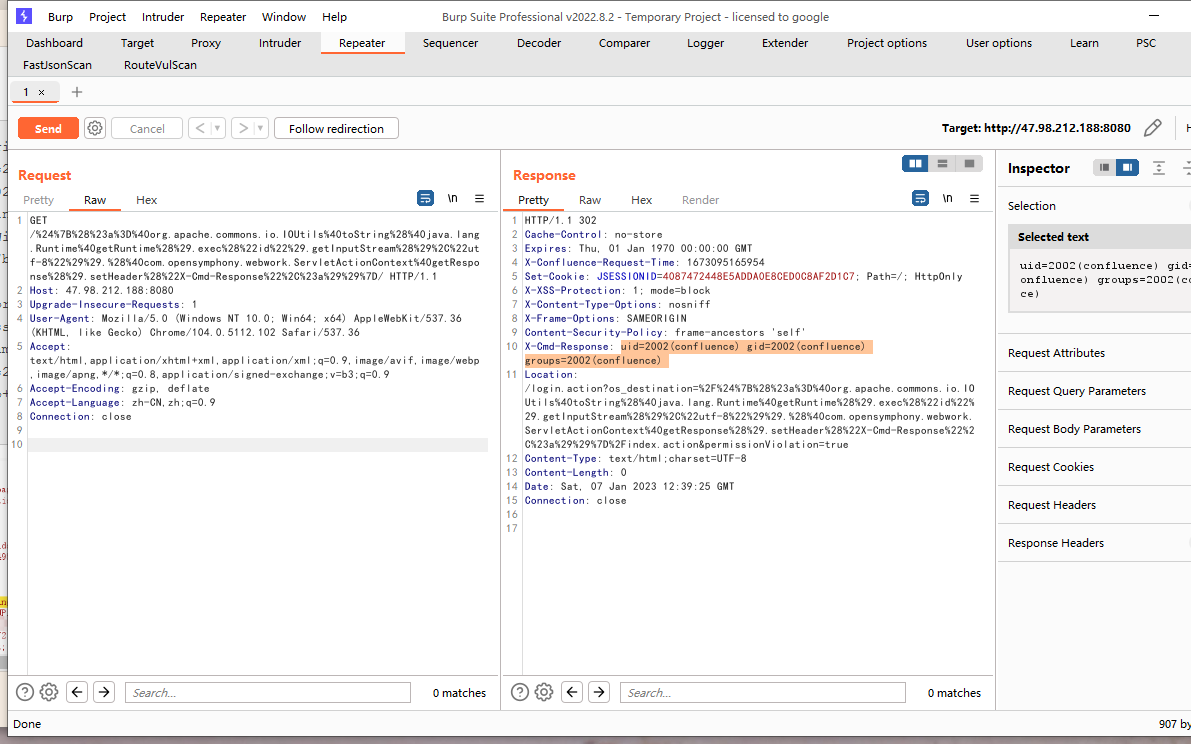The image size is (1191, 744).
Task: Click the Cancel button
Action: [x=147, y=128]
